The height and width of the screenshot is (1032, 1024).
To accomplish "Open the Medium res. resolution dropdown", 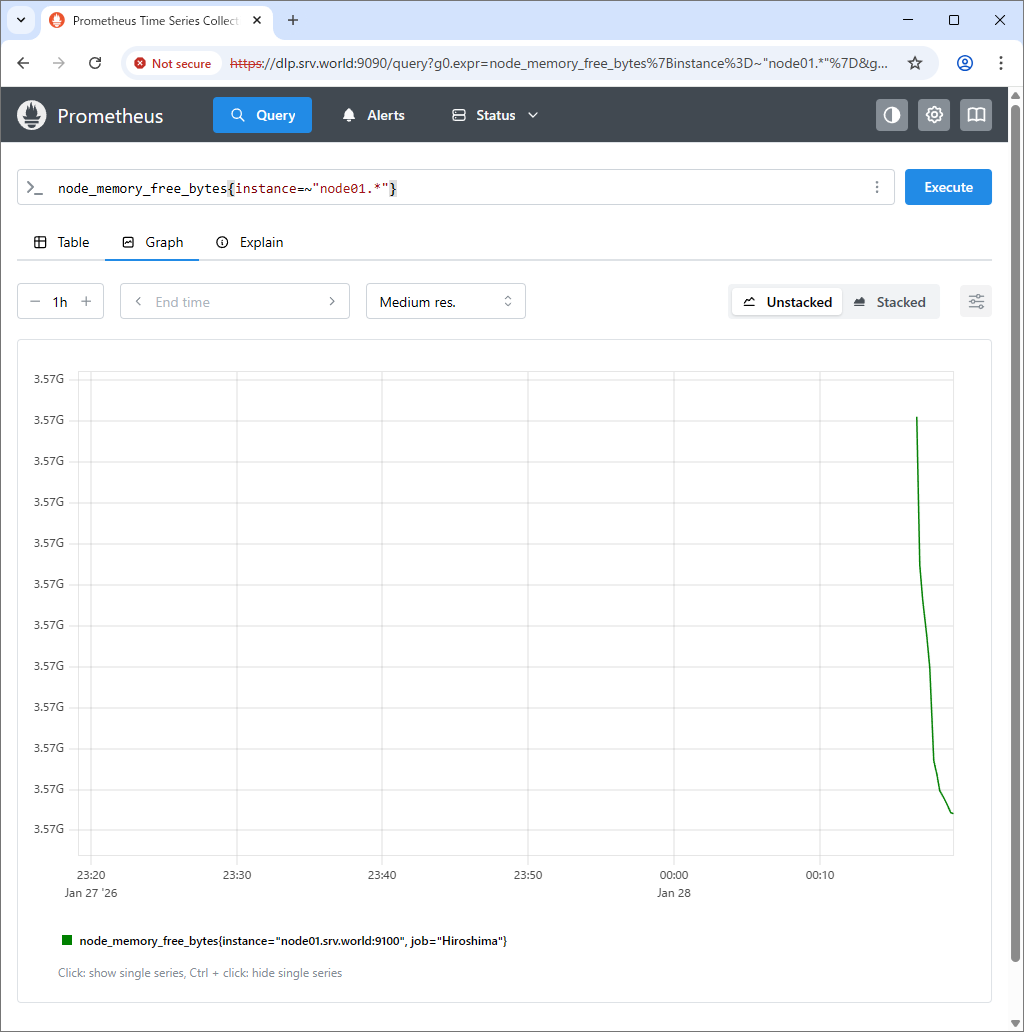I will (x=446, y=301).
